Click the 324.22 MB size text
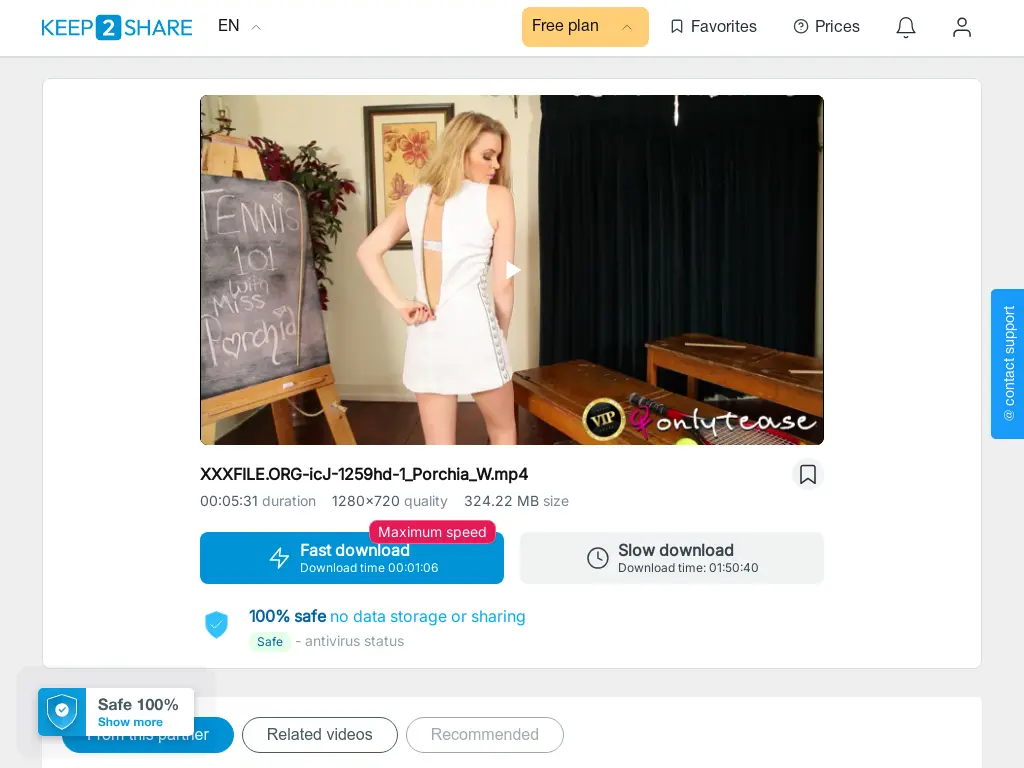This screenshot has width=1024, height=768. tap(517, 501)
